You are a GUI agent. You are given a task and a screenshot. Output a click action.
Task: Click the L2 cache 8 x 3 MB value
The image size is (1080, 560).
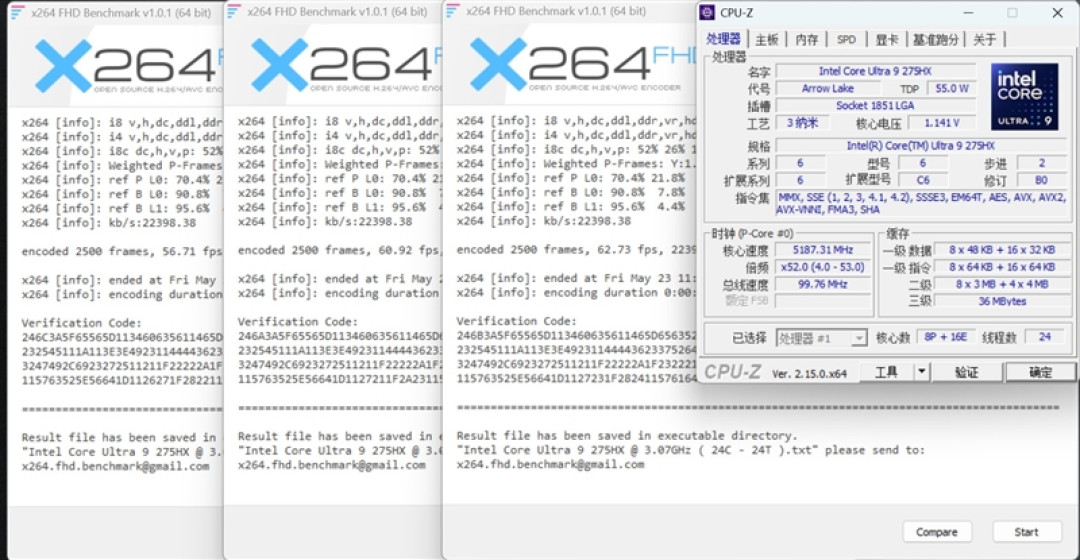[1001, 284]
